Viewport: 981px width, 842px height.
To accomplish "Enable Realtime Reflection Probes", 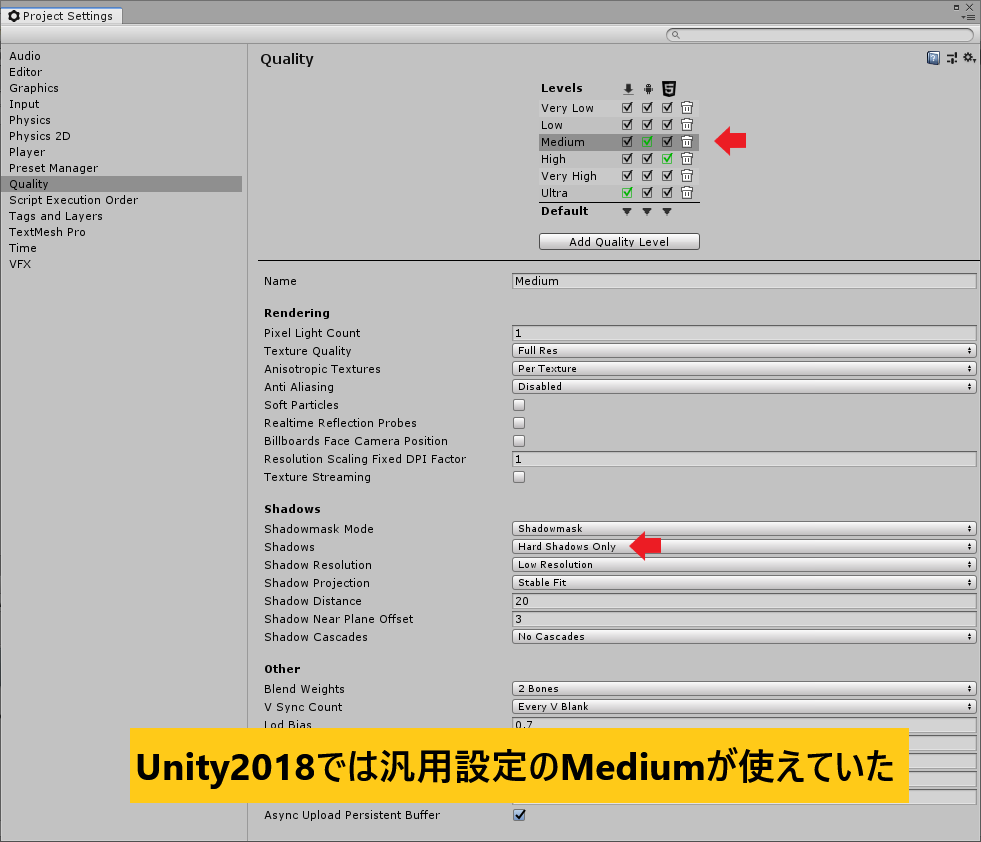I will click(x=519, y=423).
